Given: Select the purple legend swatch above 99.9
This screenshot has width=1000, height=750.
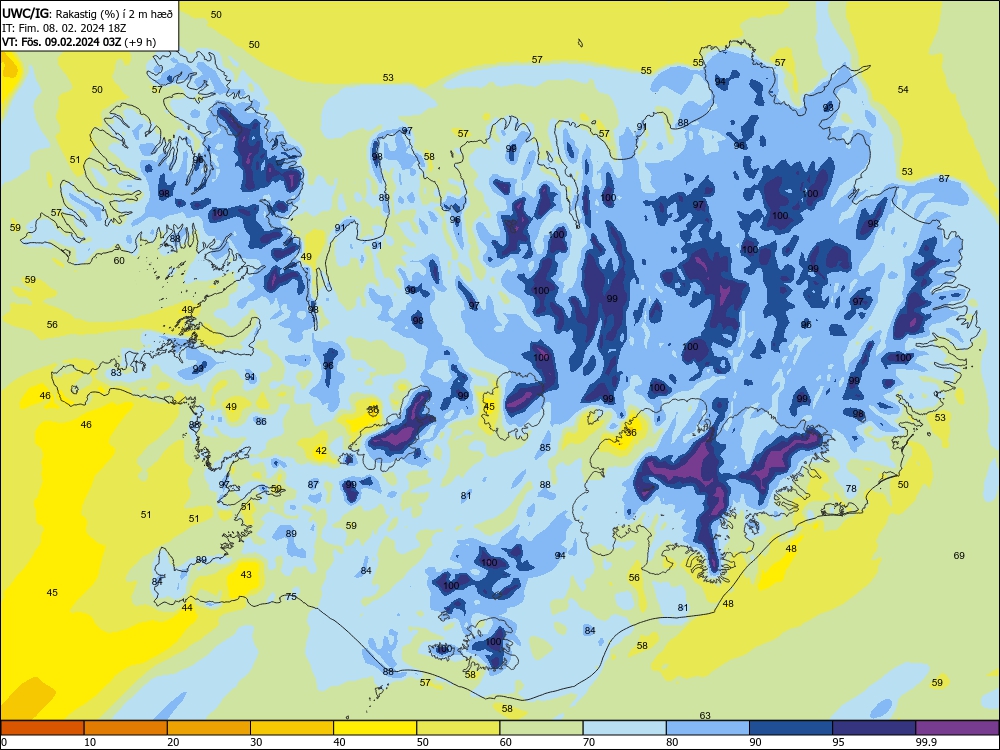Looking at the screenshot, I should (x=957, y=728).
